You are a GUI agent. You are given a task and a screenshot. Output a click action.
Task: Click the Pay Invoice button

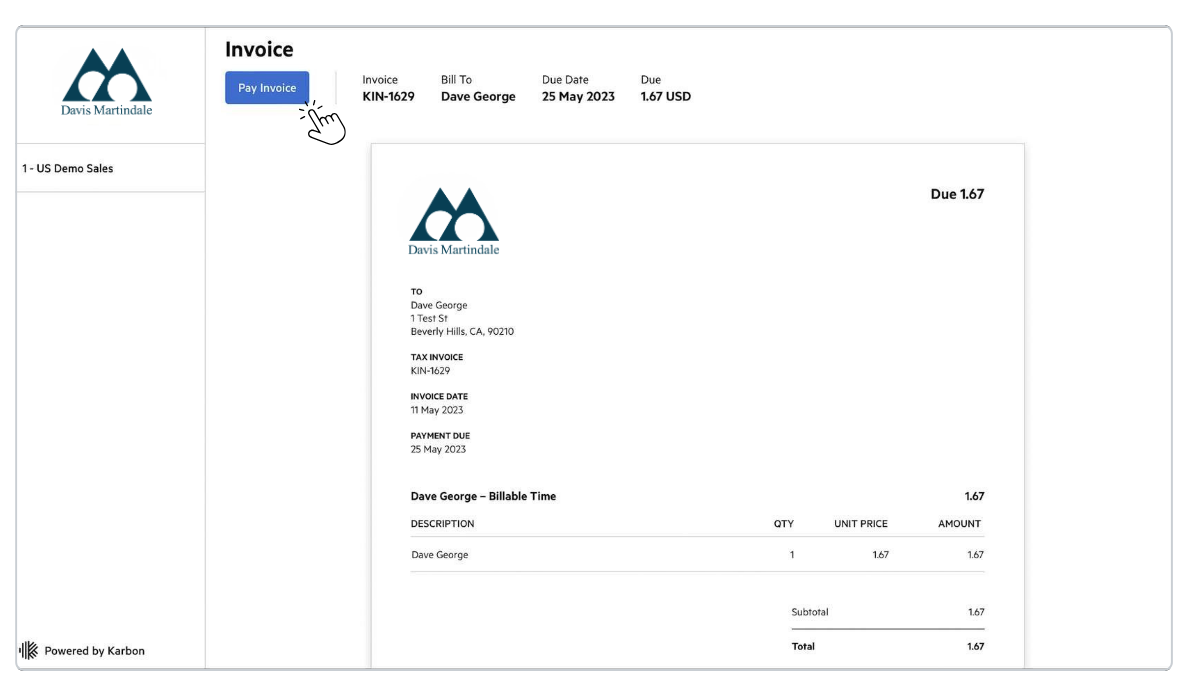pos(267,88)
